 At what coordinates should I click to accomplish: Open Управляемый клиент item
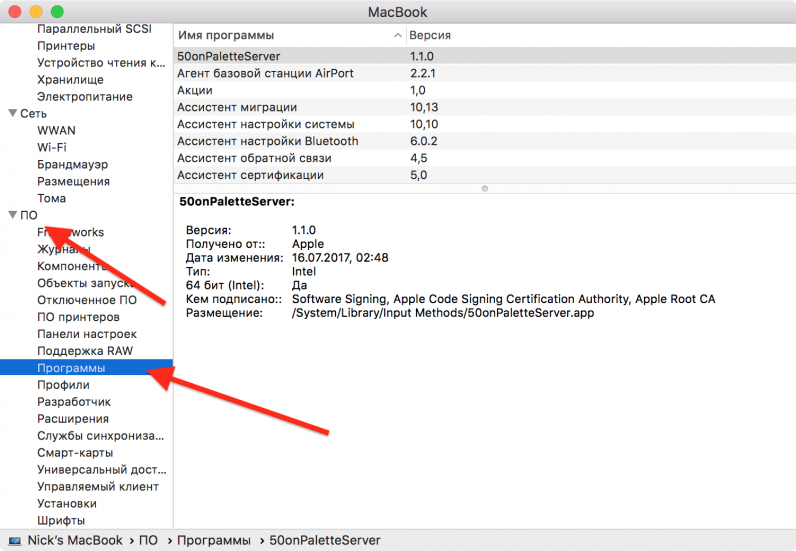[98, 487]
